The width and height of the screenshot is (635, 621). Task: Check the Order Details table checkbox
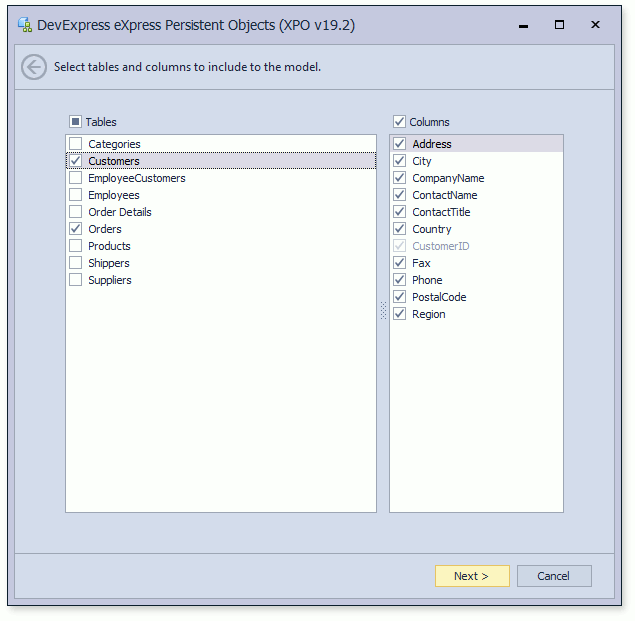tap(75, 211)
